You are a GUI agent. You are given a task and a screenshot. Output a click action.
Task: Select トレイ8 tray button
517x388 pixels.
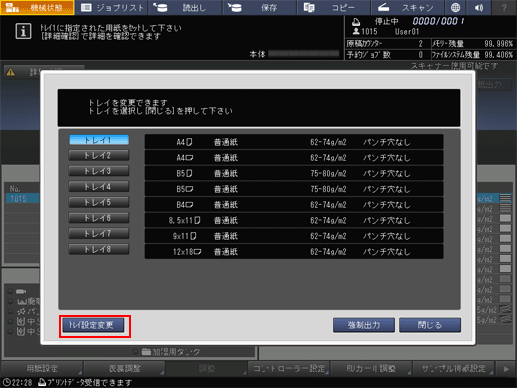pyautogui.click(x=99, y=249)
